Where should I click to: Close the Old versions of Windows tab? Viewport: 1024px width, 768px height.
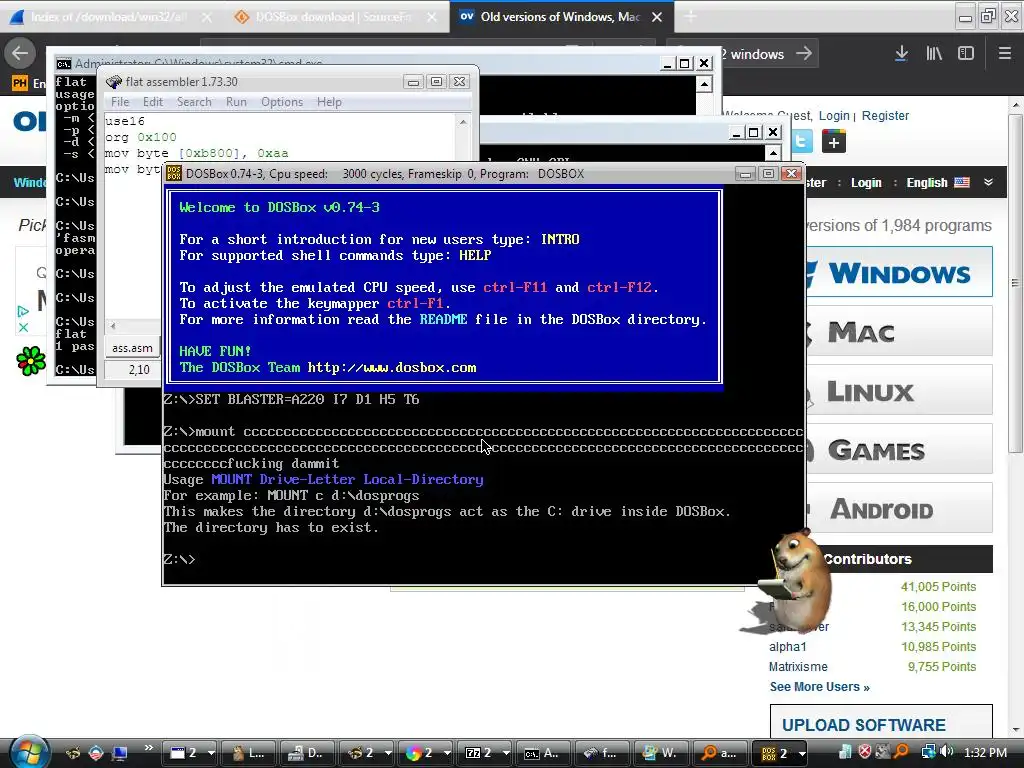point(657,17)
